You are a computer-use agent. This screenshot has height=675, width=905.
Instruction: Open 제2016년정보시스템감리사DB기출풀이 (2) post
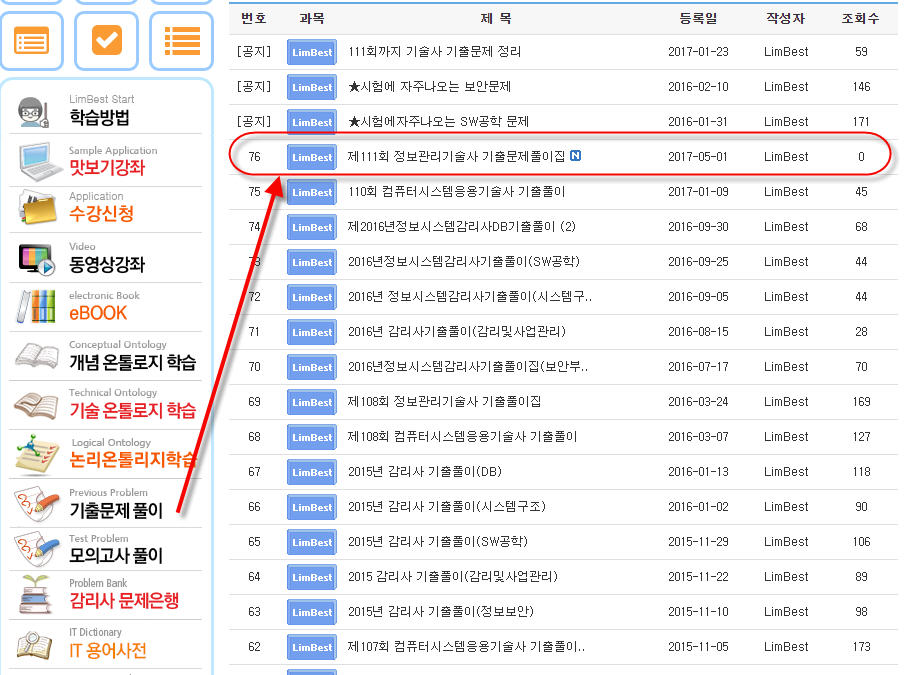tap(462, 227)
